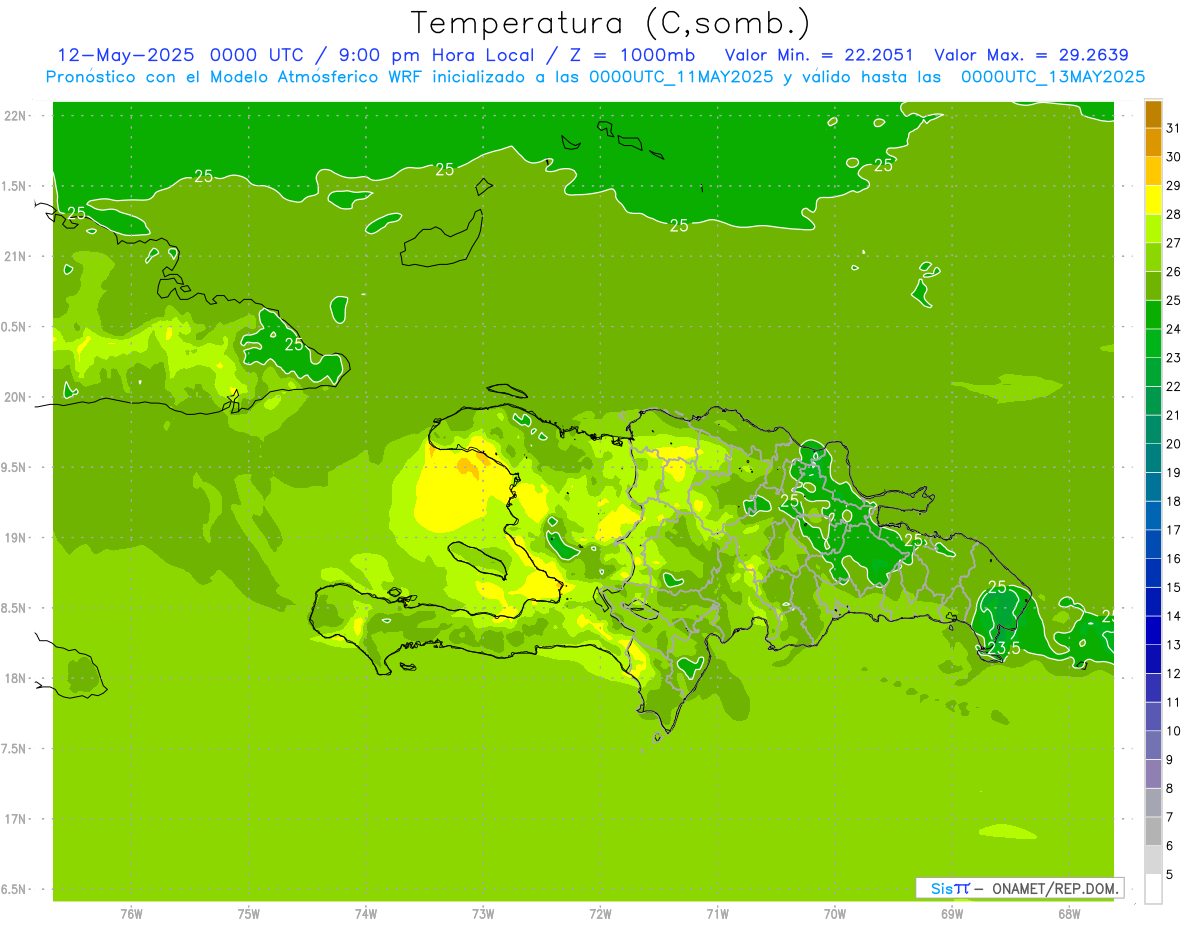Click the '76W' longitude axis label
The image size is (1200, 927).
click(131, 914)
